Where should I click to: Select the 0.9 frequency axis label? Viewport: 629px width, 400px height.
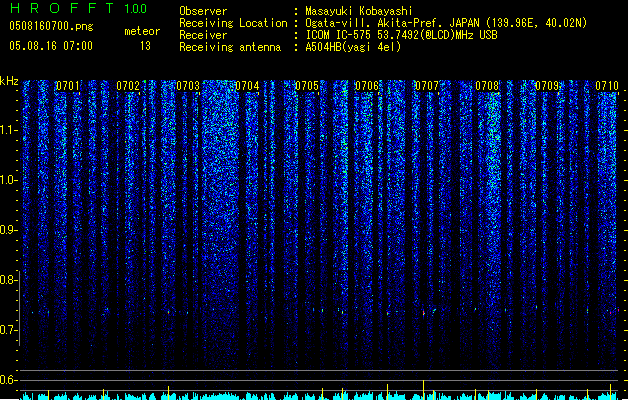(x=8, y=230)
